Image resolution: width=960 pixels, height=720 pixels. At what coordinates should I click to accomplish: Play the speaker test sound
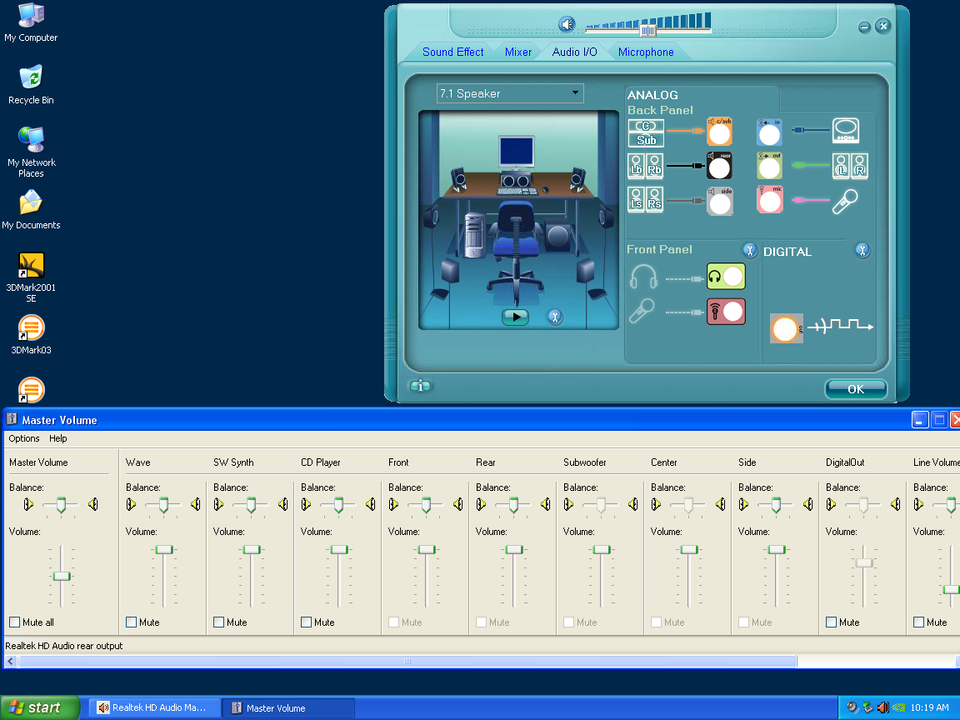[x=515, y=317]
